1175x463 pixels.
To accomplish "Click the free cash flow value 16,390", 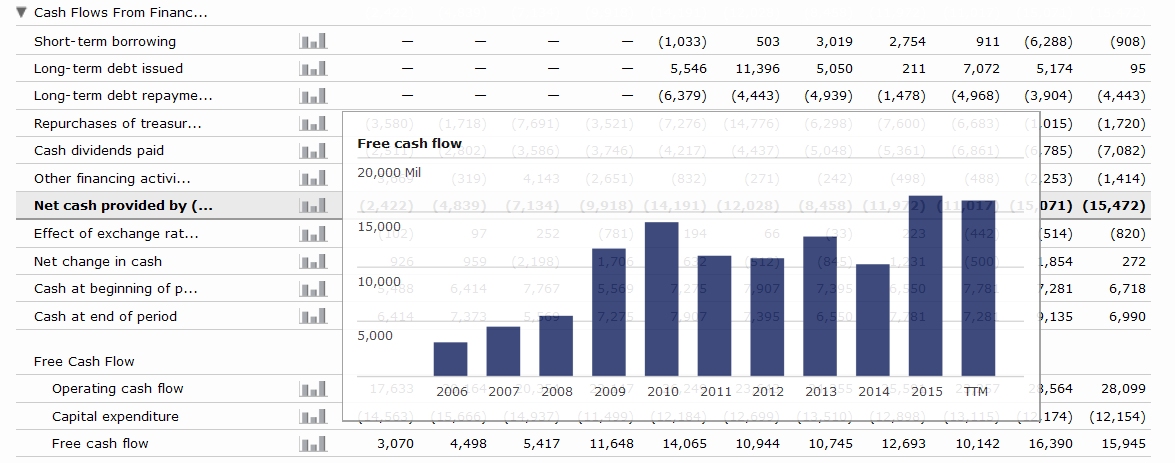I will pyautogui.click(x=1051, y=444).
